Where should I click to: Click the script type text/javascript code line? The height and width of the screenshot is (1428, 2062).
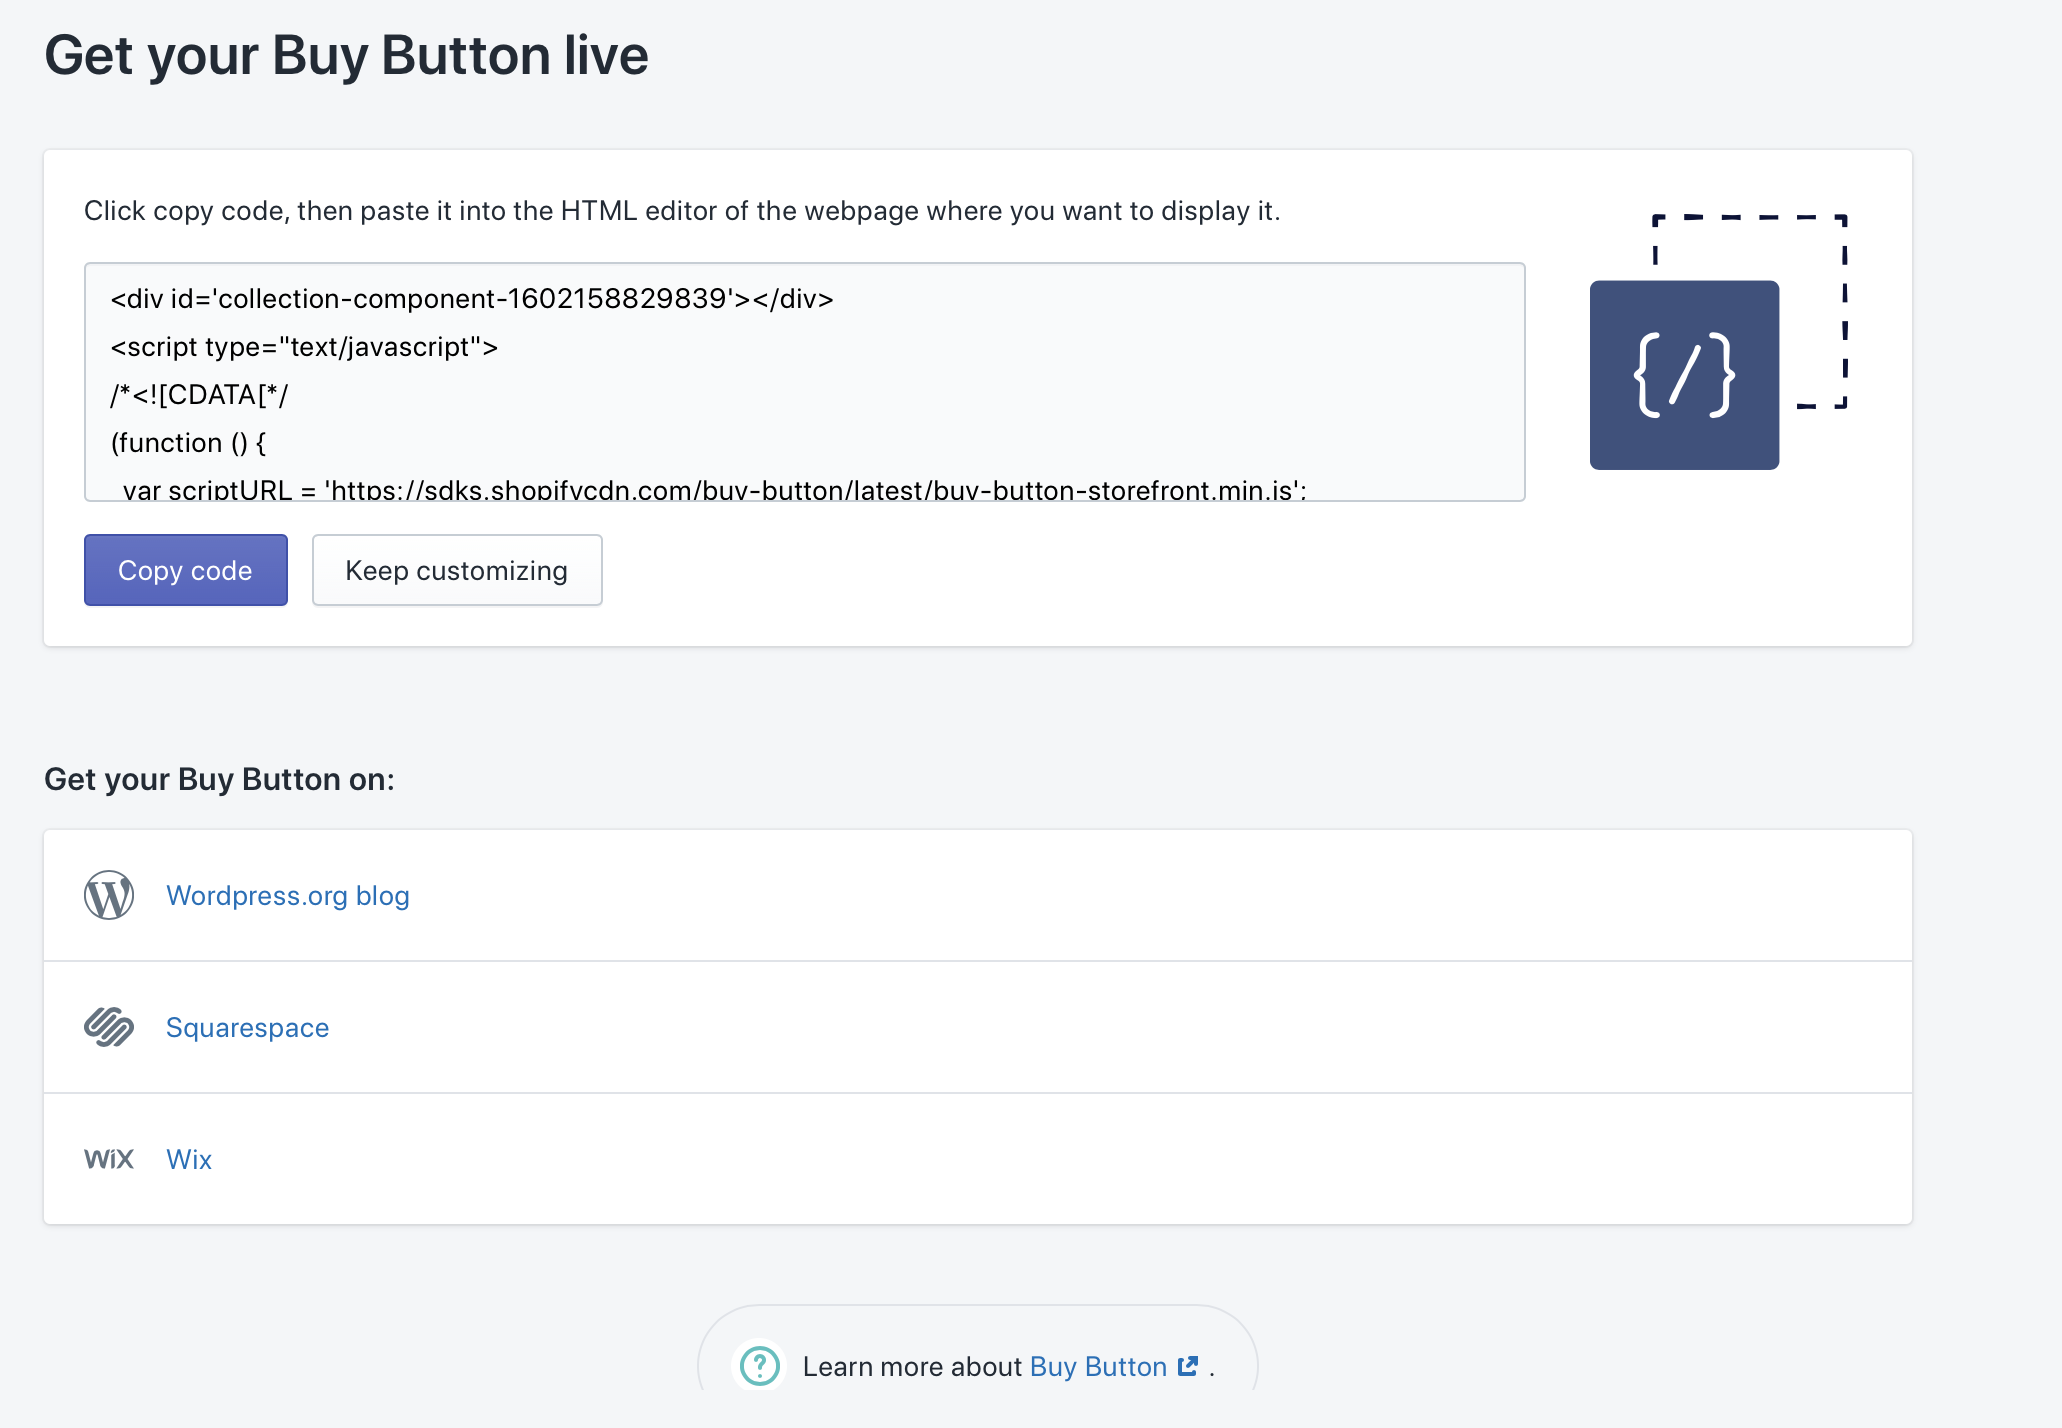(x=304, y=347)
